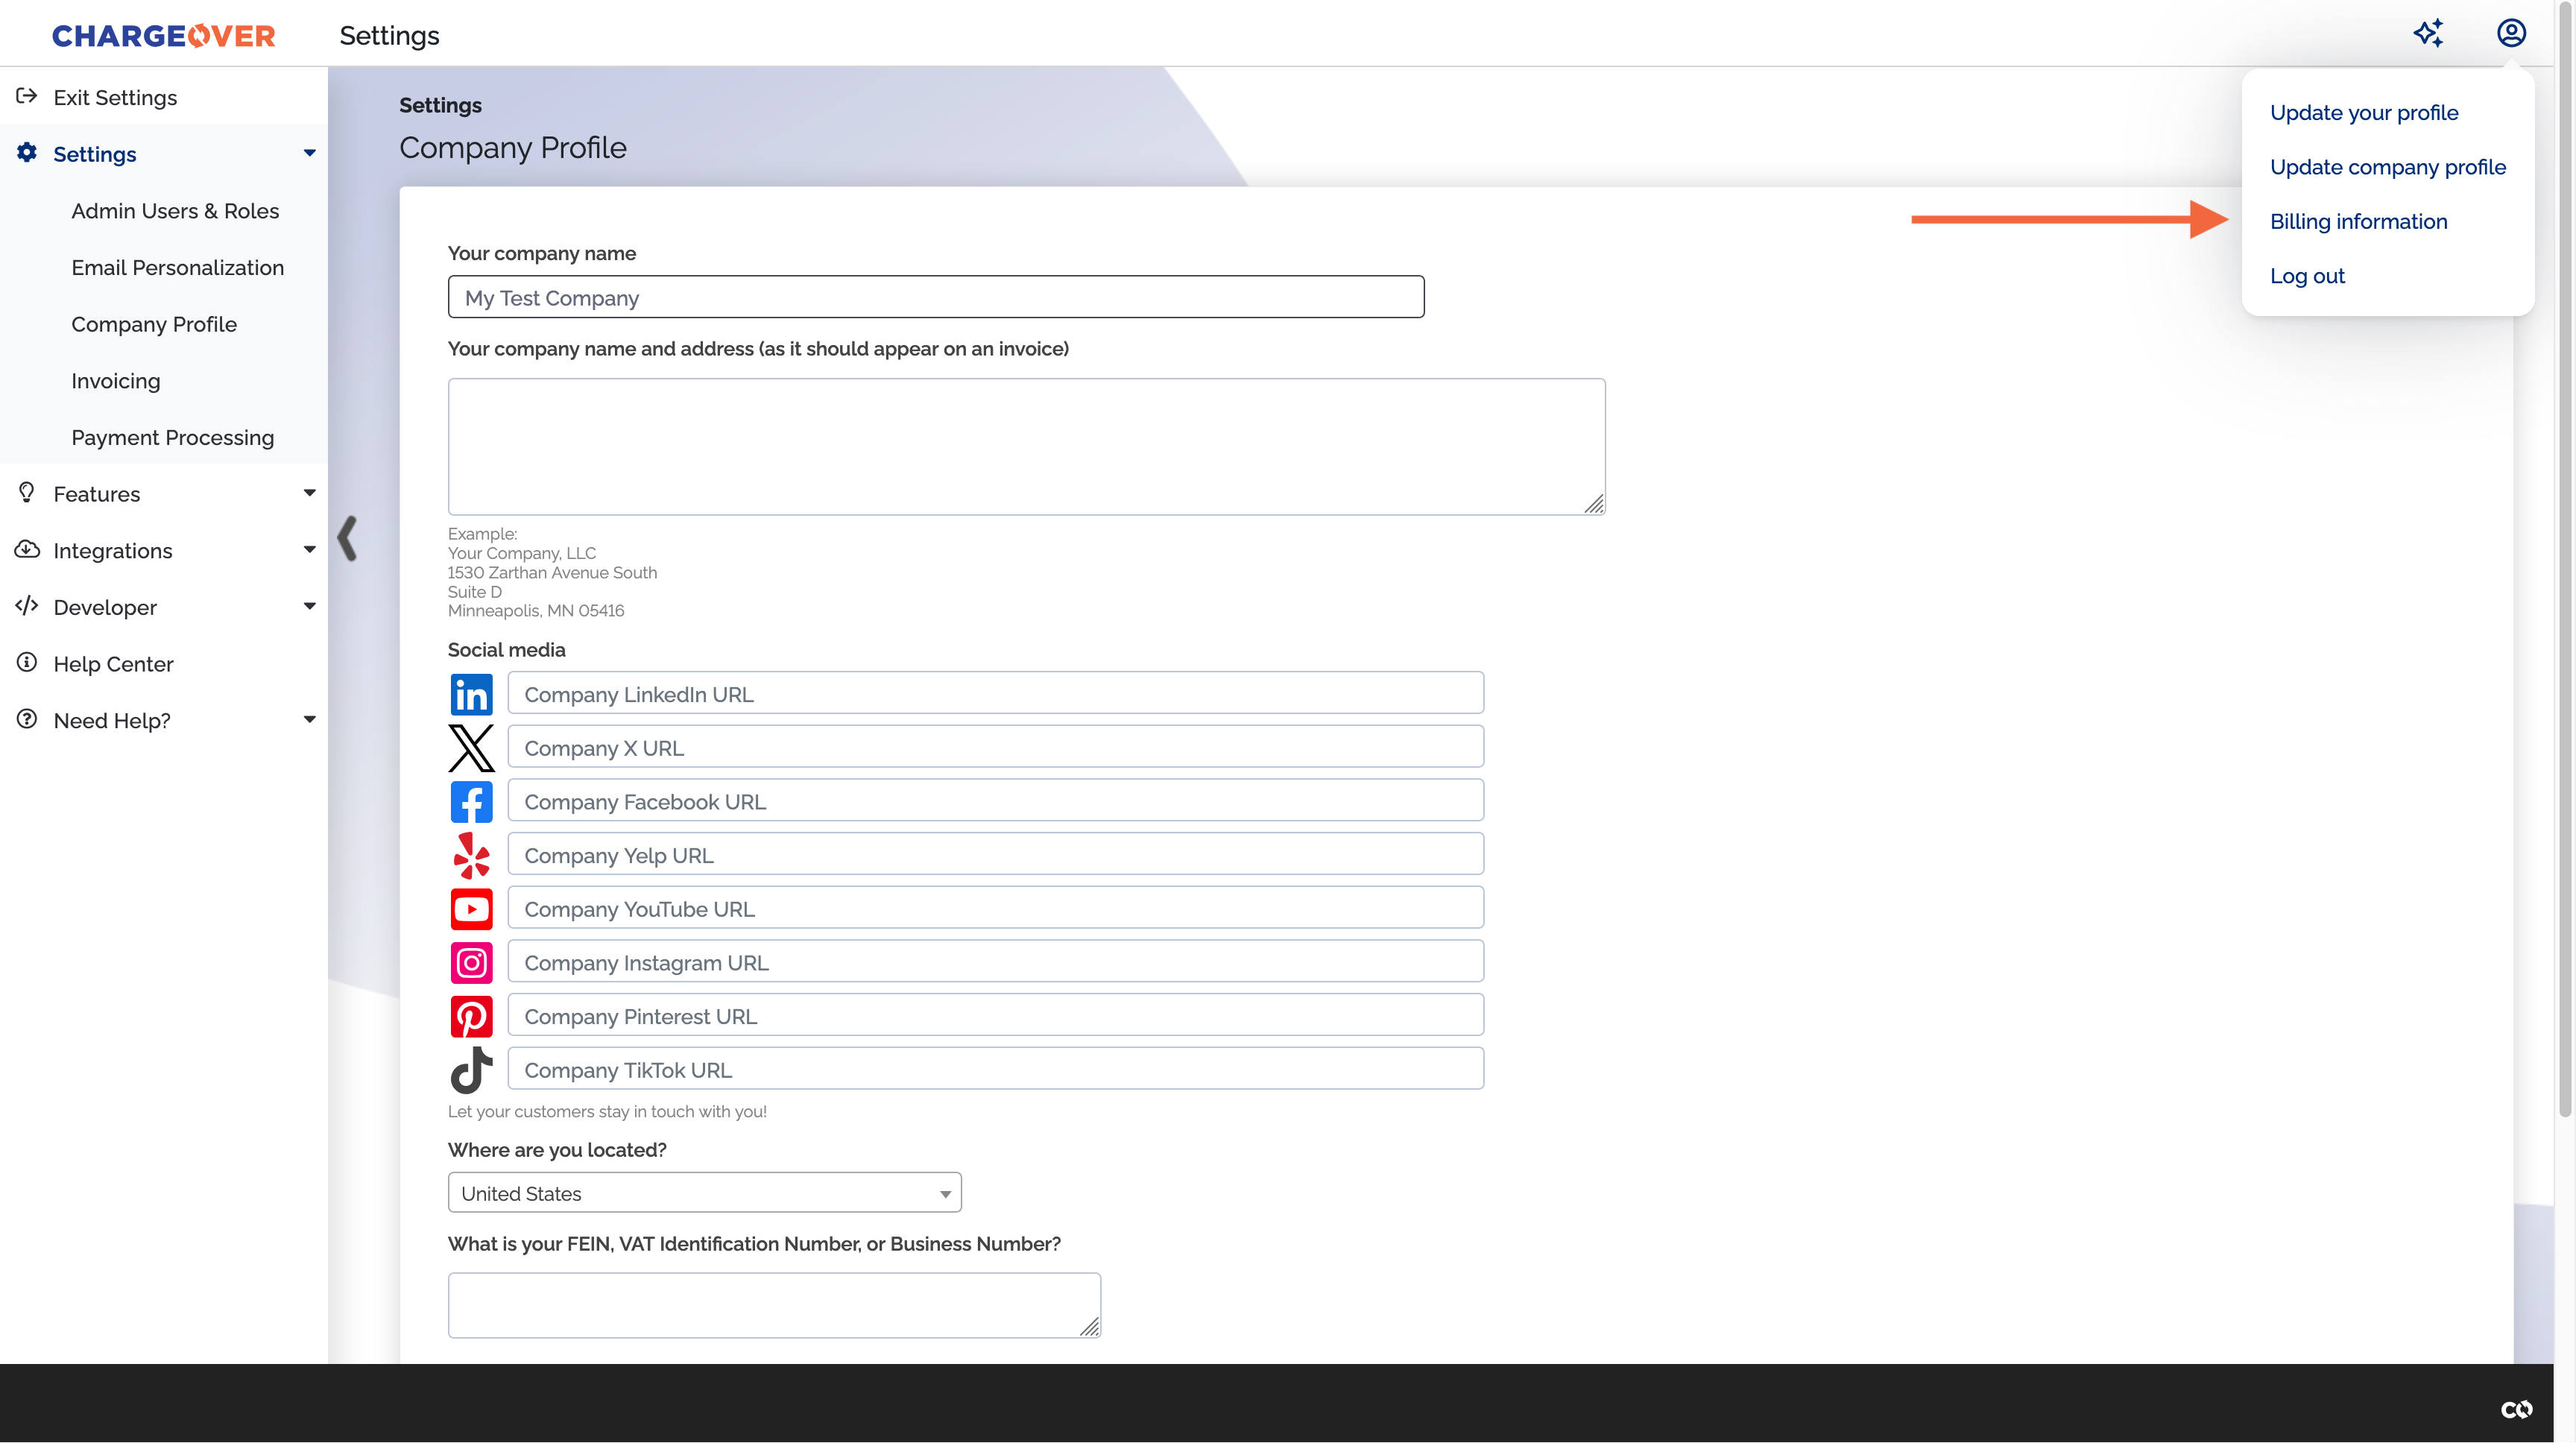
Task: Open the United States location dropdown
Action: pyautogui.click(x=704, y=1193)
